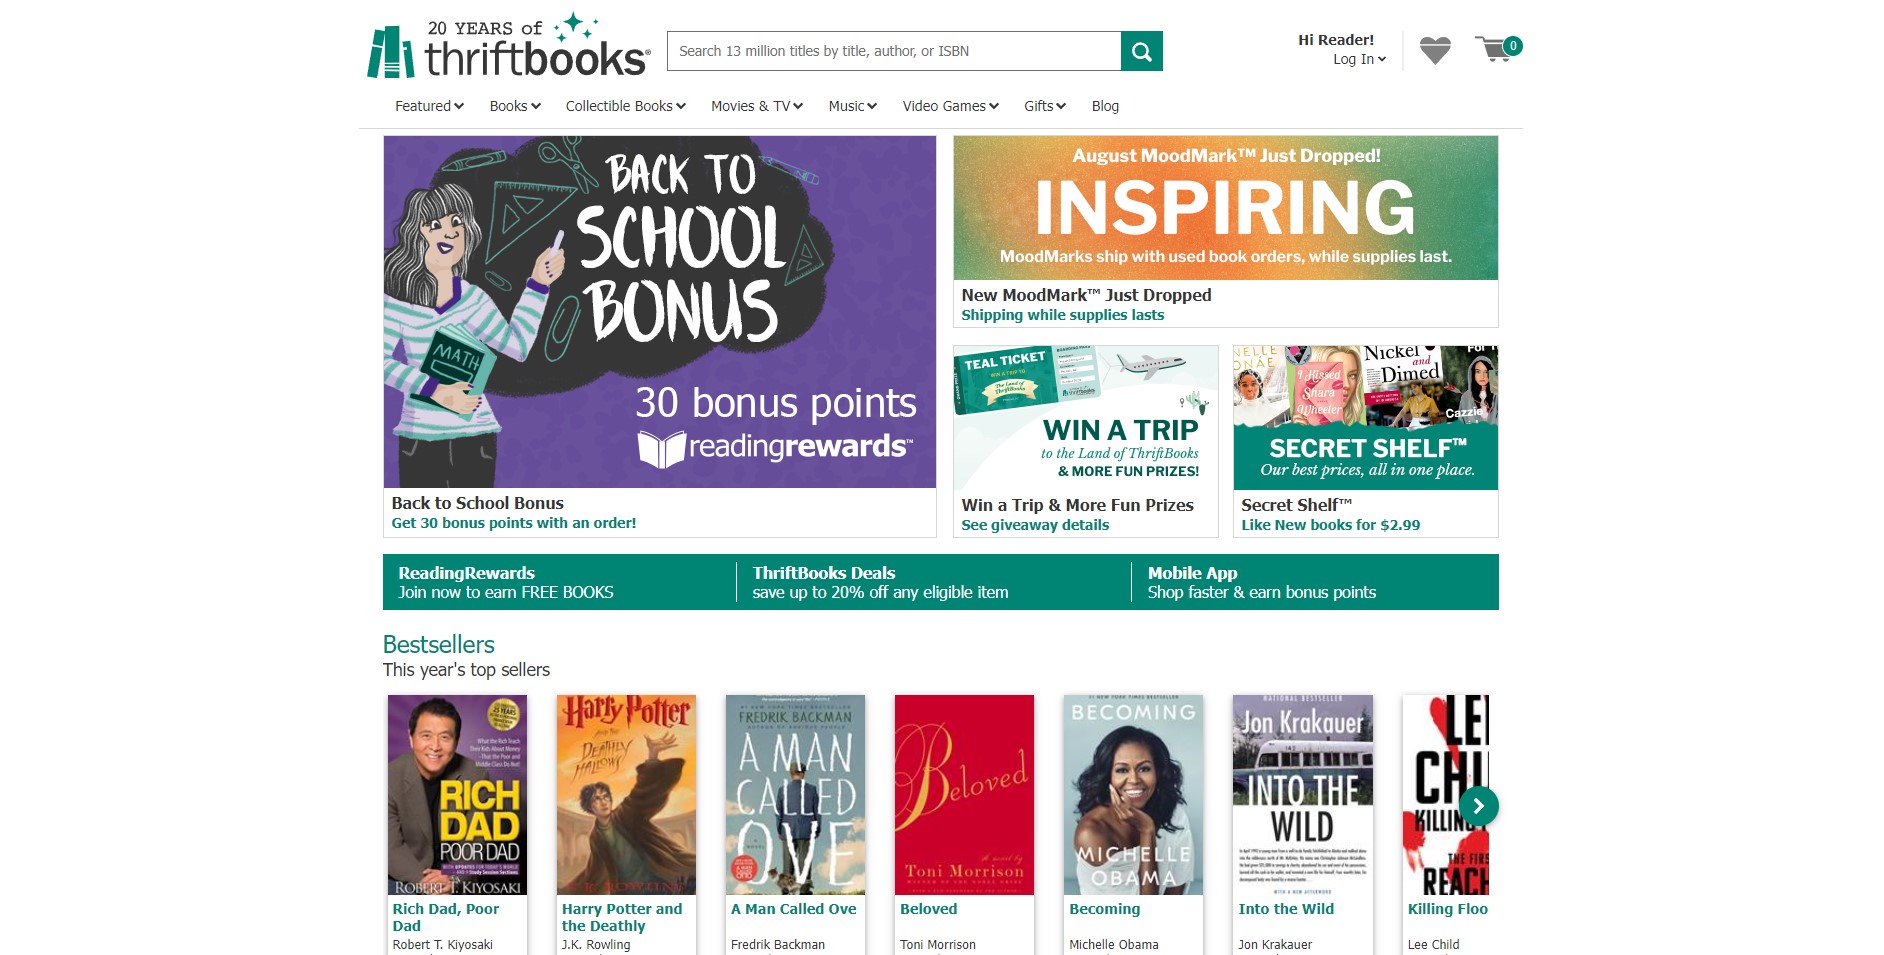This screenshot has width=1884, height=955.
Task: Click the Back to School Bonus banner
Action: [660, 312]
